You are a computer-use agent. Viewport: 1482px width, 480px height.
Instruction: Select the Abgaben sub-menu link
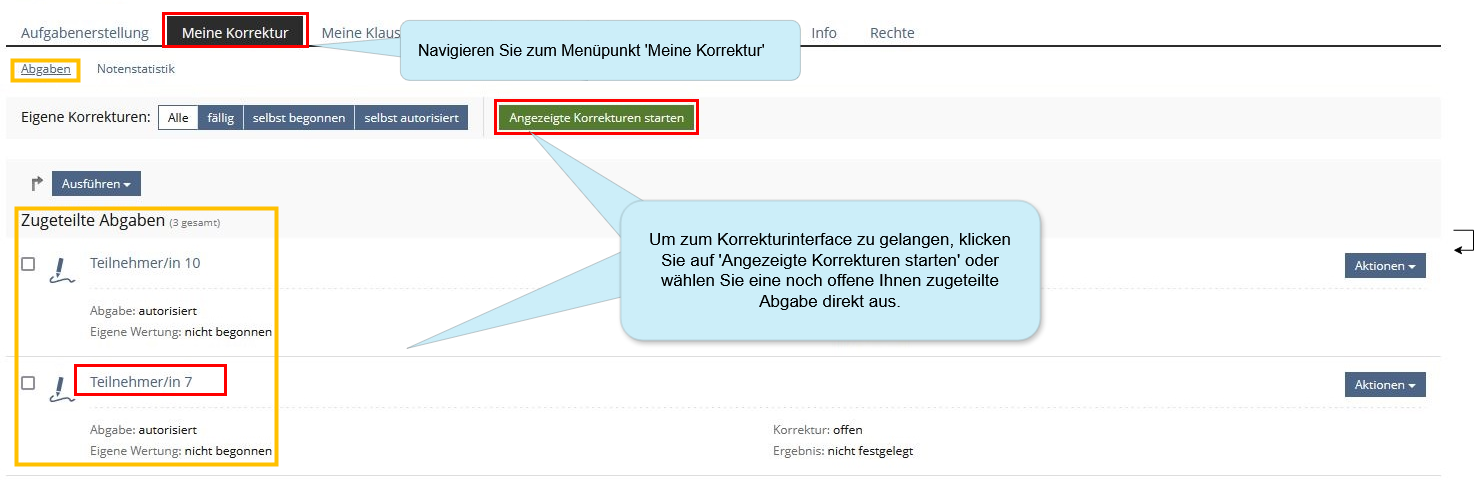pyautogui.click(x=46, y=69)
